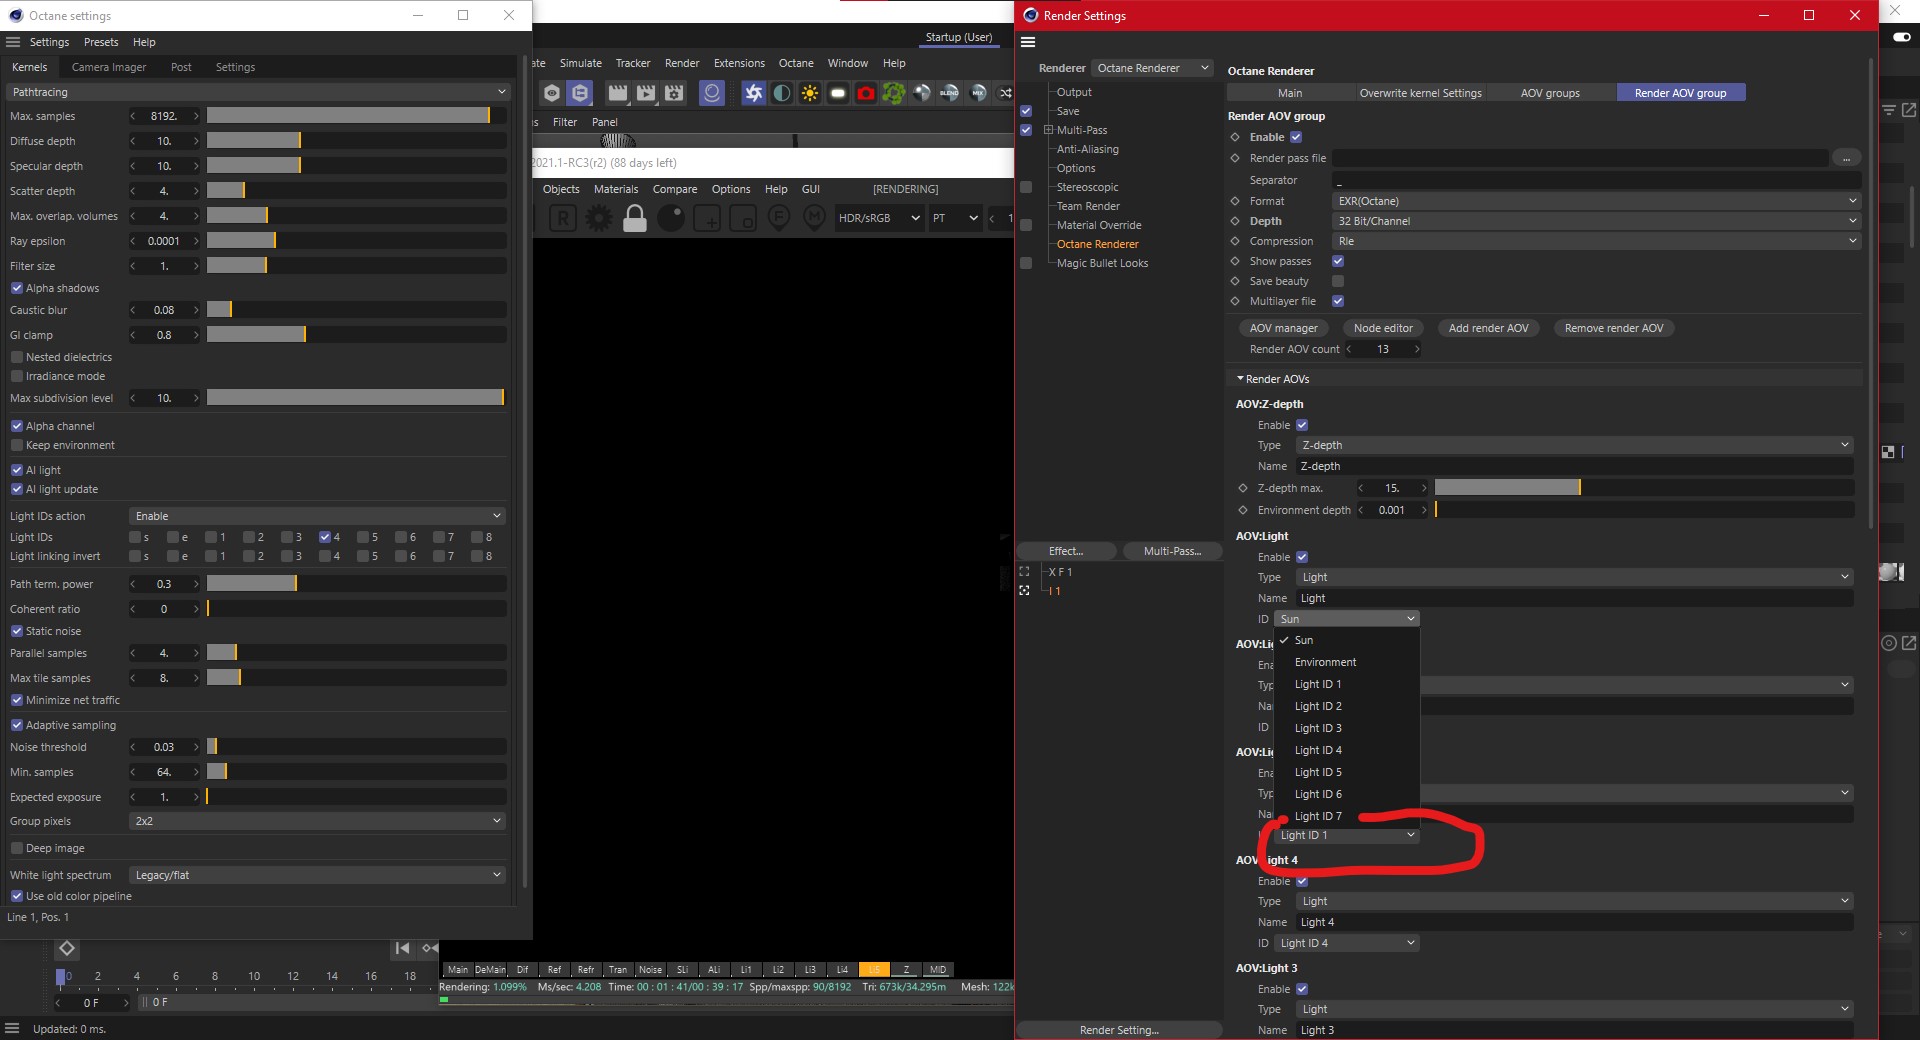Screen dimensions: 1920x1040
Task: Click the Add render AOV button
Action: pyautogui.click(x=1488, y=328)
